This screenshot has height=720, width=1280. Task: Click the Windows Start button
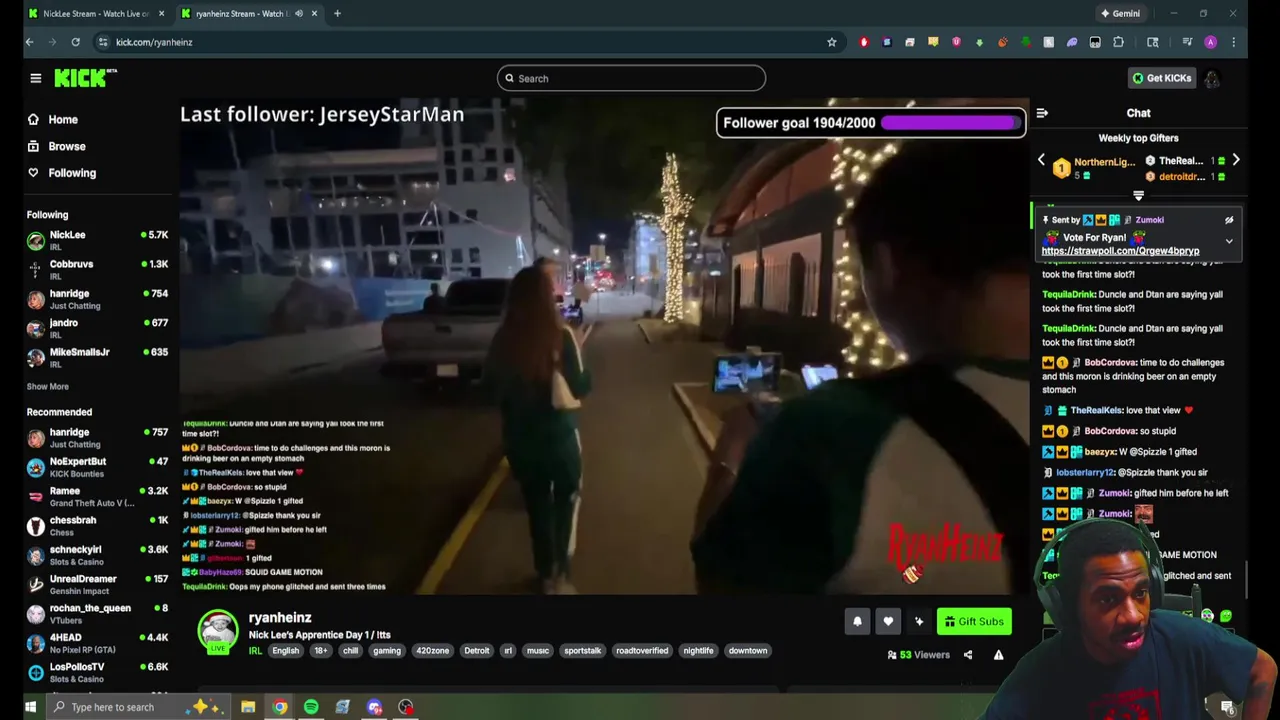[30, 707]
